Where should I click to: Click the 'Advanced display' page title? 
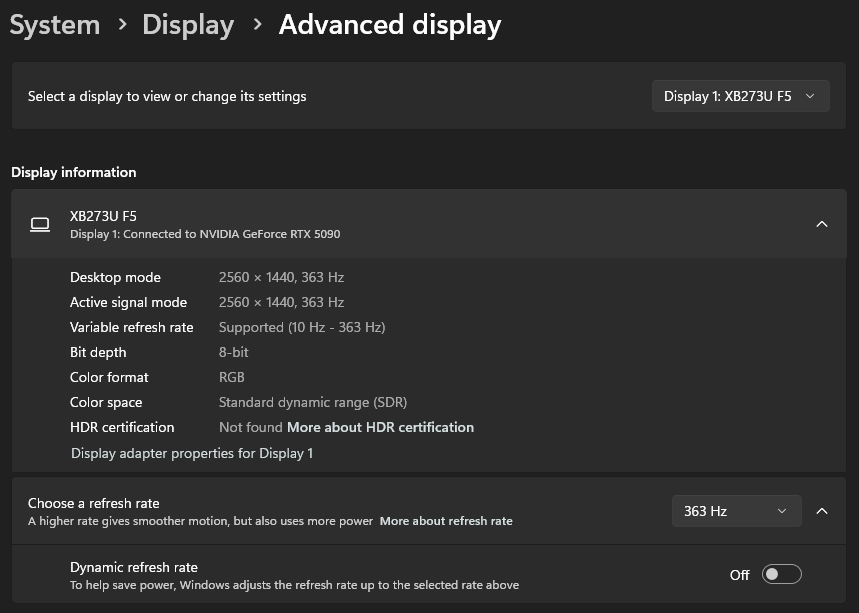390,25
